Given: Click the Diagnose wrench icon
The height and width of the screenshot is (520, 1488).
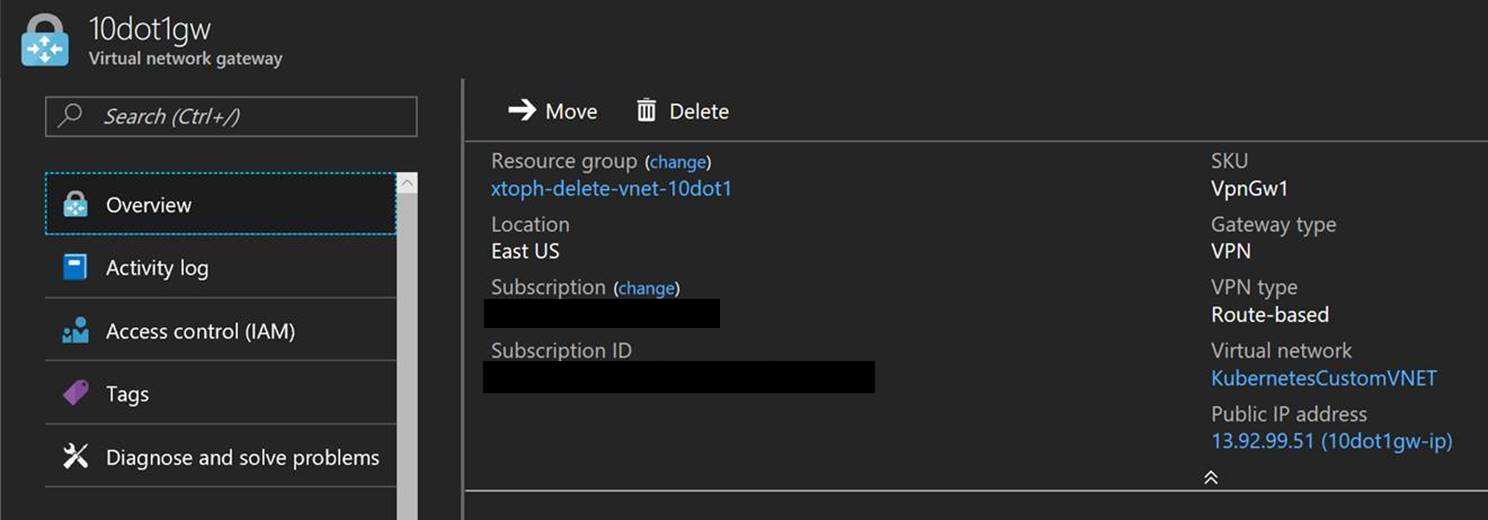Looking at the screenshot, I should pyautogui.click(x=75, y=457).
